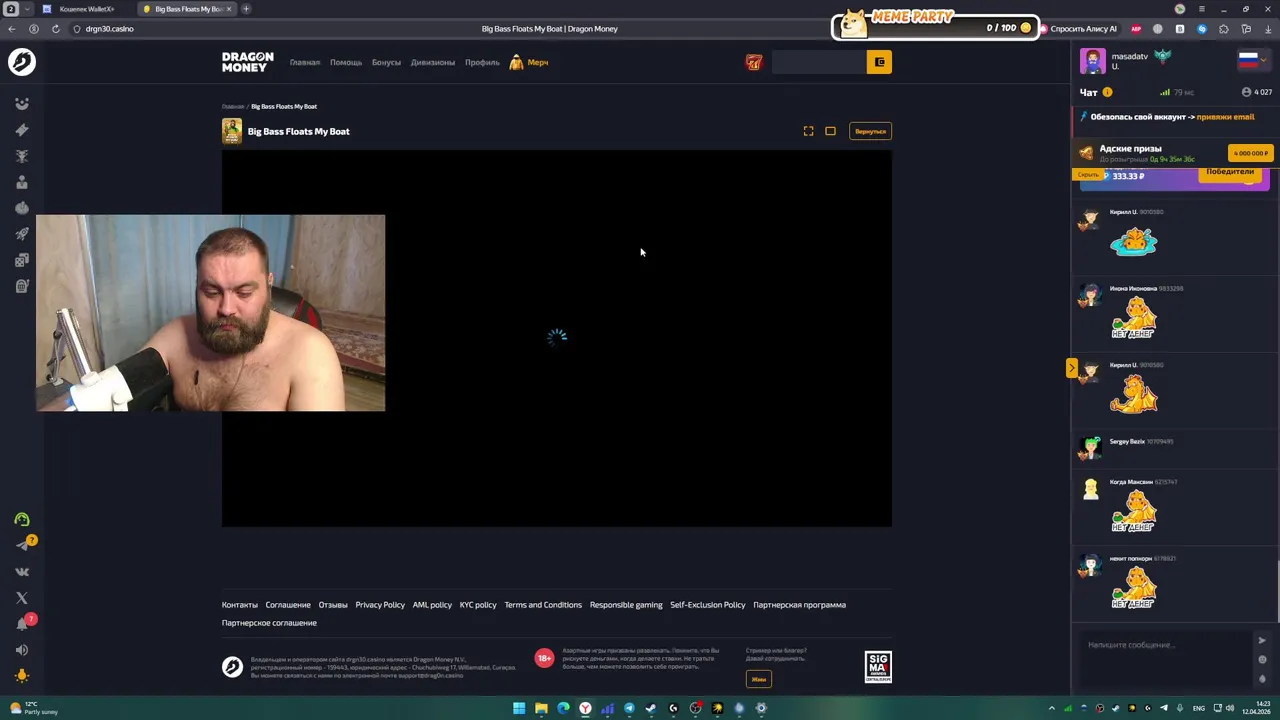Open the dice game in left sidebar
Viewport: 1280px width, 720px height.
coord(22,260)
